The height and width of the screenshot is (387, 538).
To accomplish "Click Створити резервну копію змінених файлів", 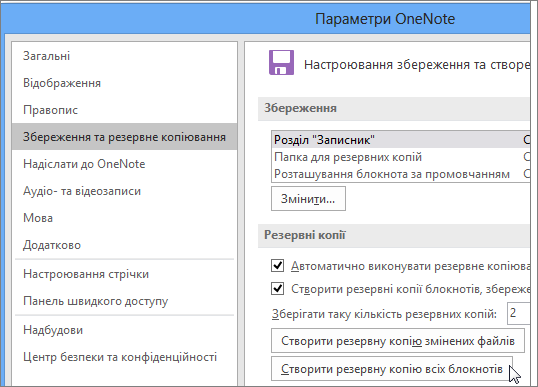I will [x=398, y=341].
